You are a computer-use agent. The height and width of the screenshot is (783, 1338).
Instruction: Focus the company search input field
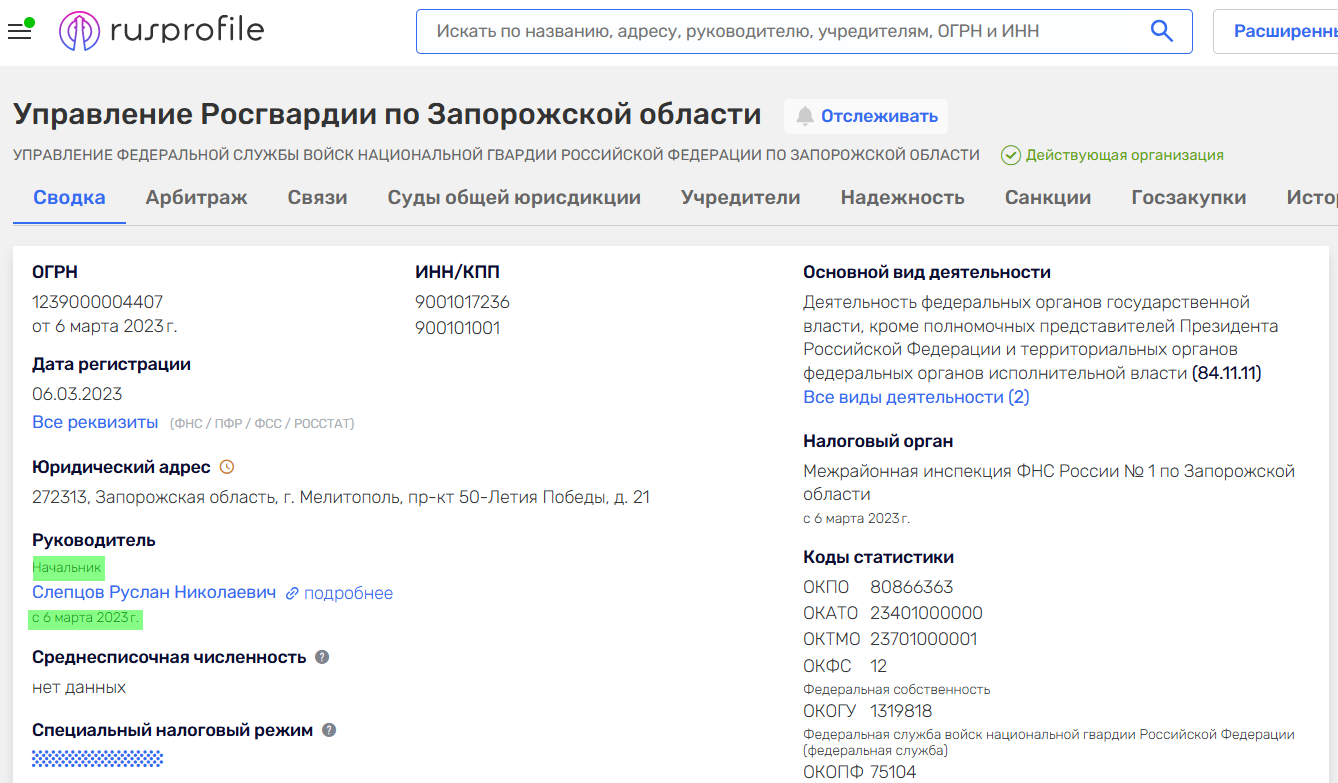click(x=780, y=31)
